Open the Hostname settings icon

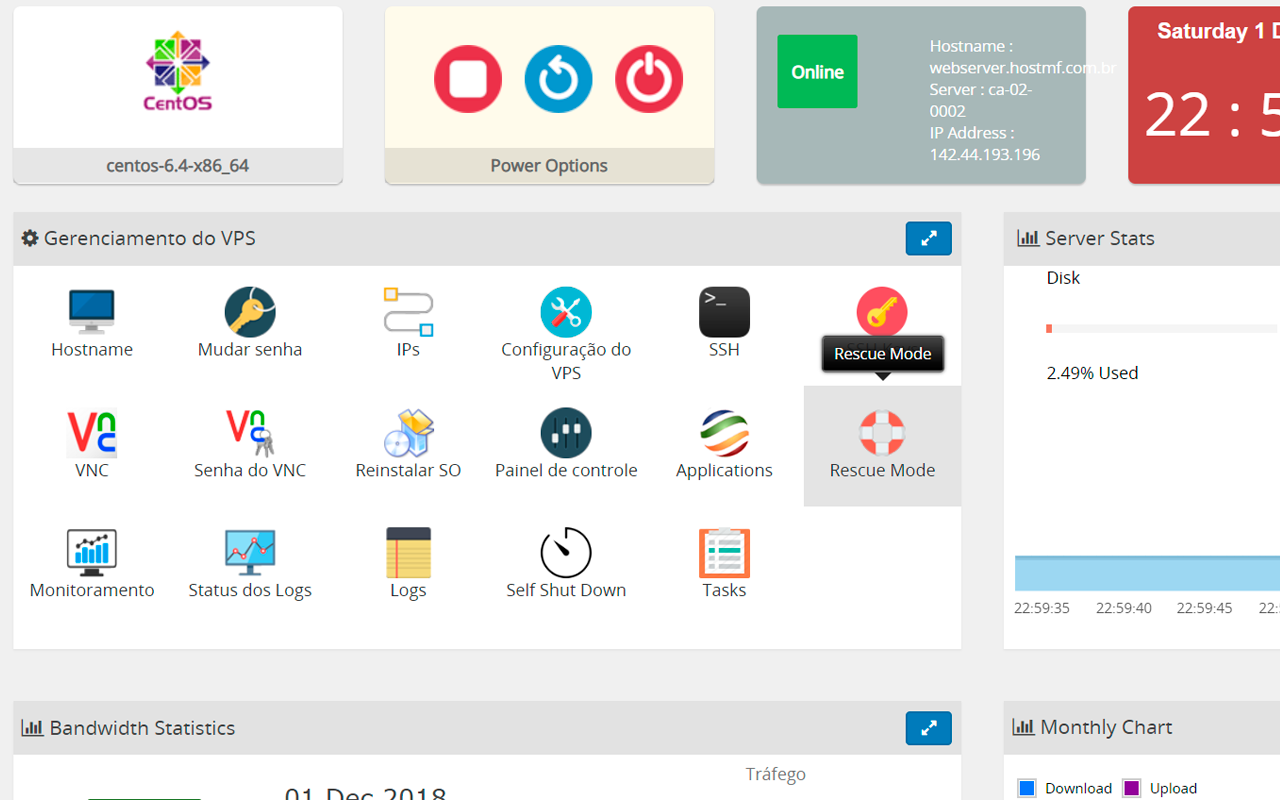coord(92,312)
